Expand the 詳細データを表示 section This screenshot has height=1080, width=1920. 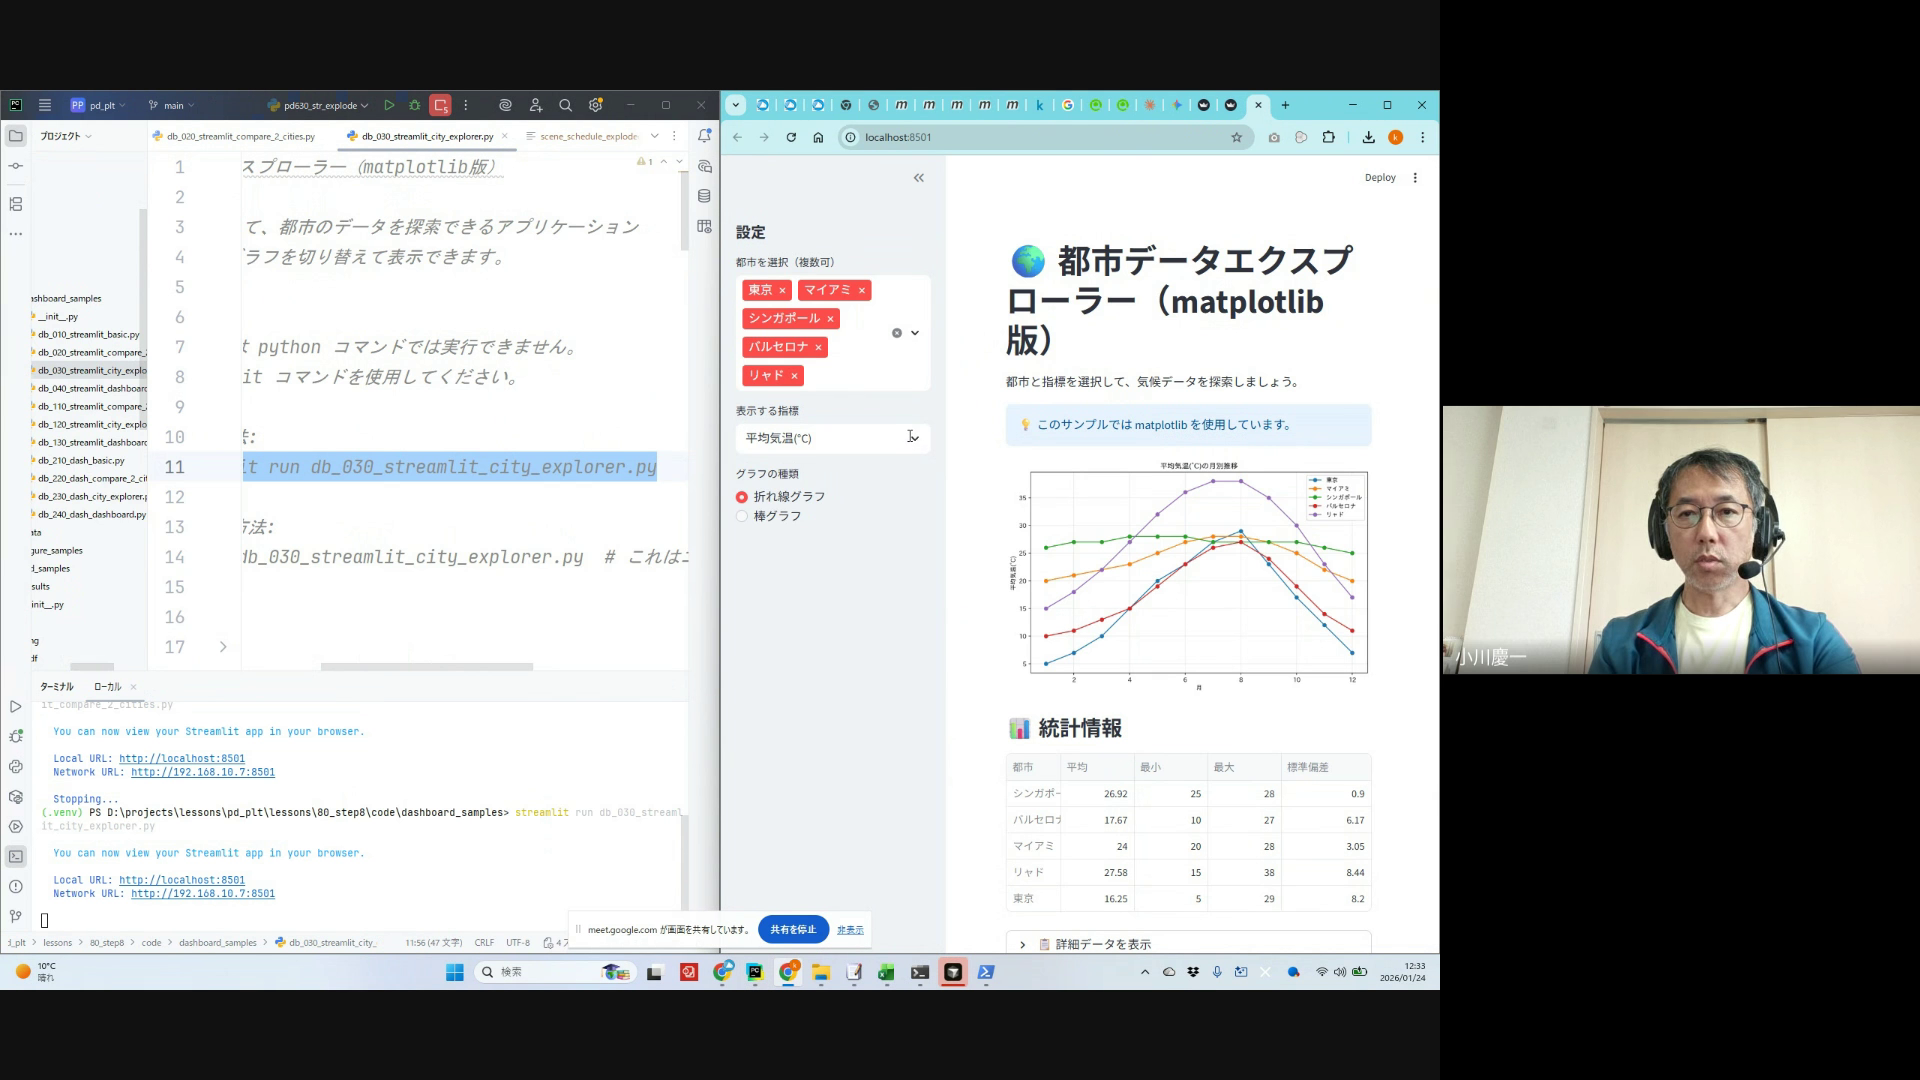(x=1103, y=944)
